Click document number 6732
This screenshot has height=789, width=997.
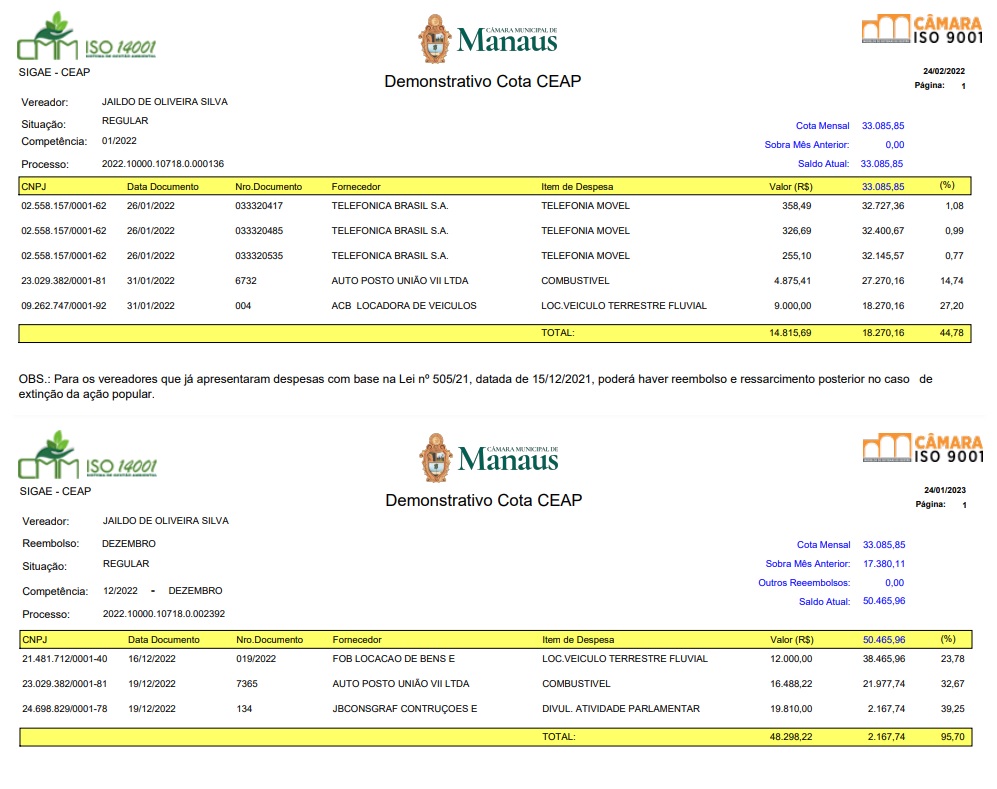pyautogui.click(x=245, y=281)
